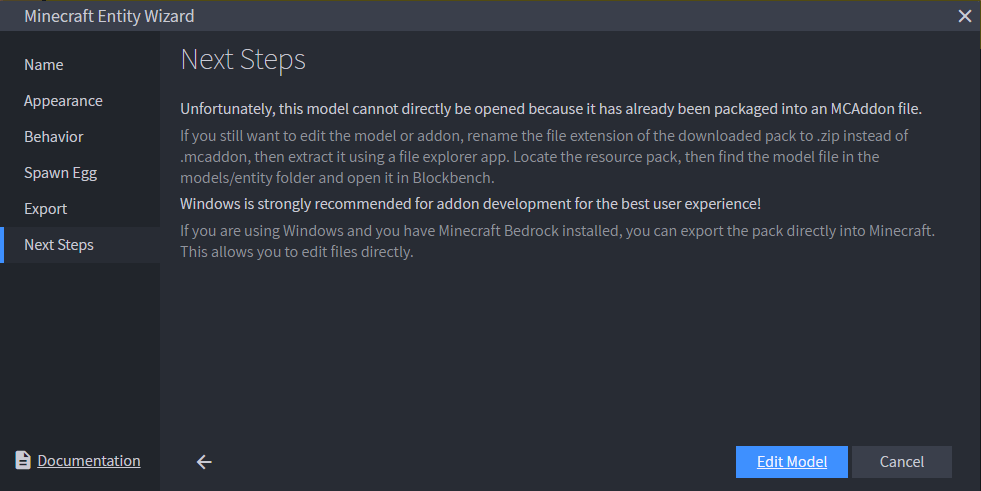Click the Edit Model button
Viewport: 981px width, 491px height.
[791, 462]
